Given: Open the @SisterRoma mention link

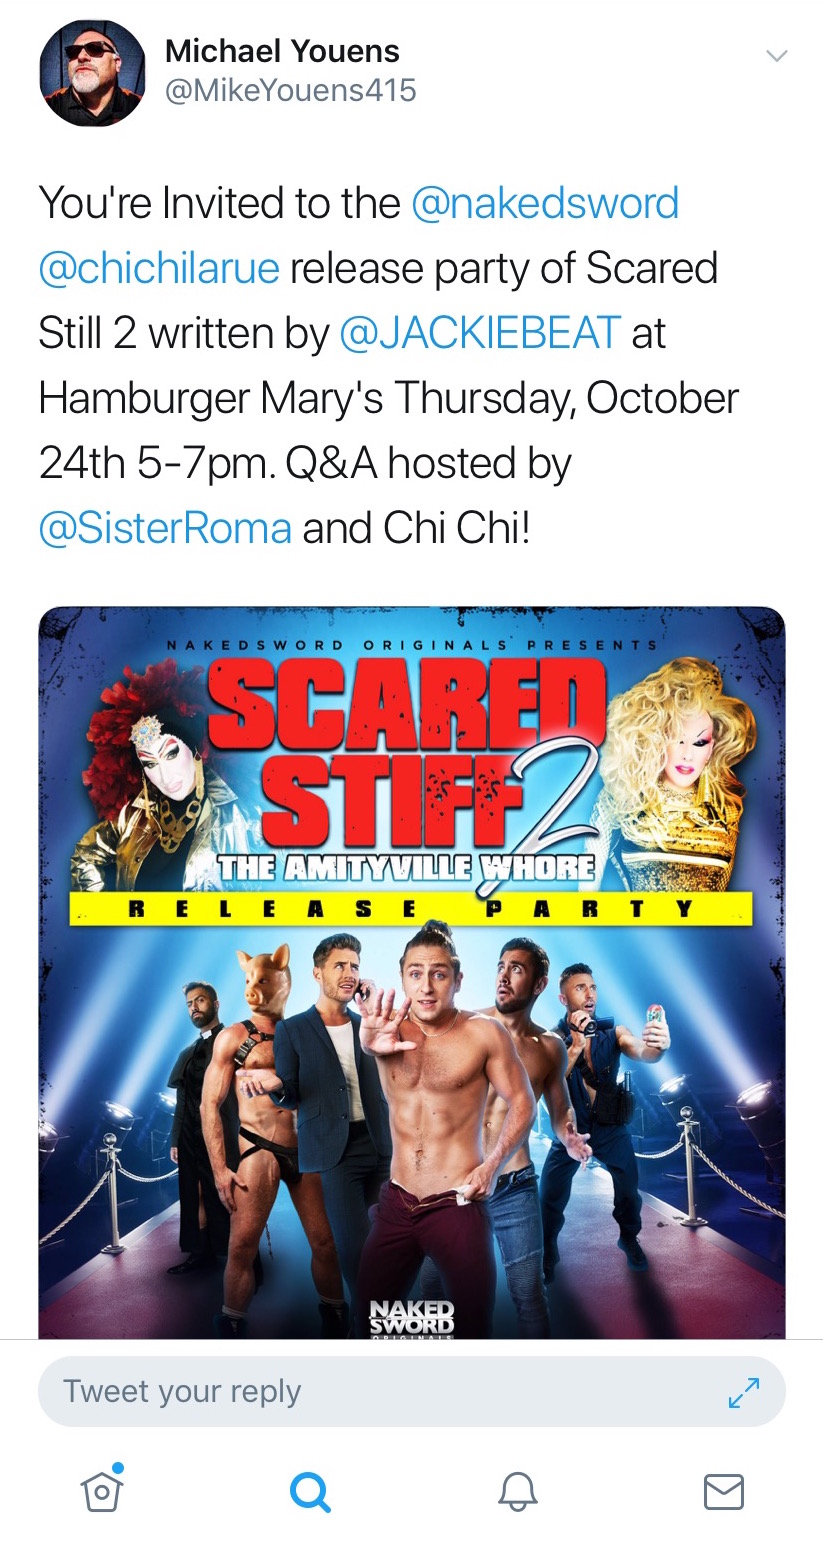Looking at the screenshot, I should (x=165, y=528).
